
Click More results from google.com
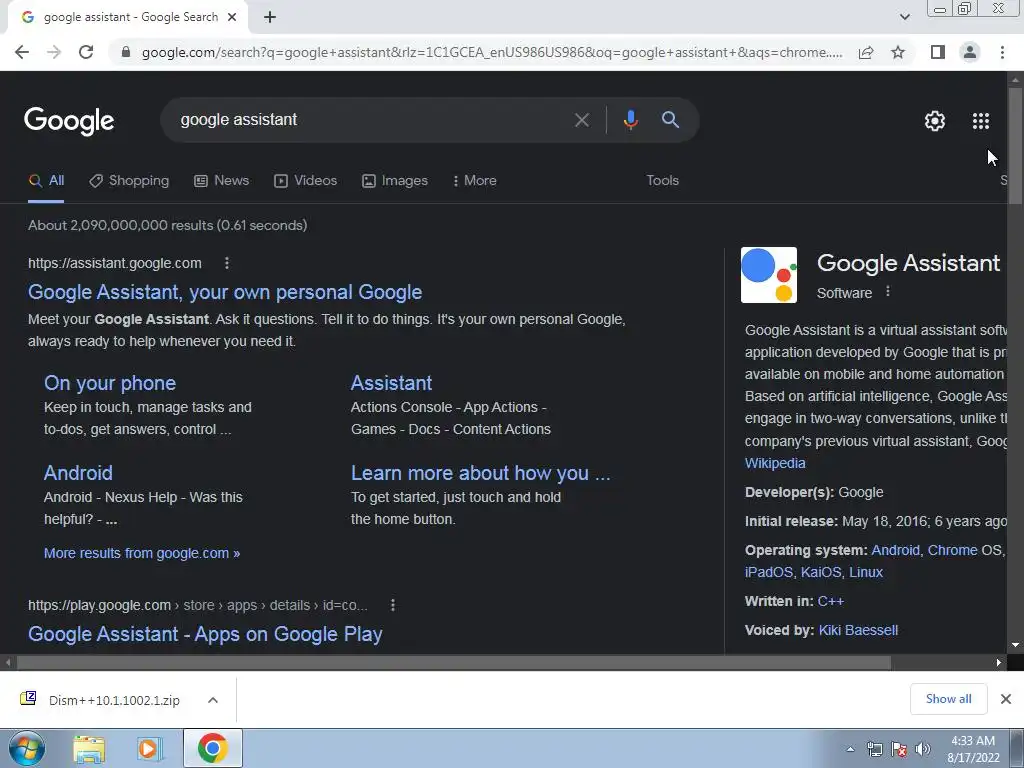(142, 553)
